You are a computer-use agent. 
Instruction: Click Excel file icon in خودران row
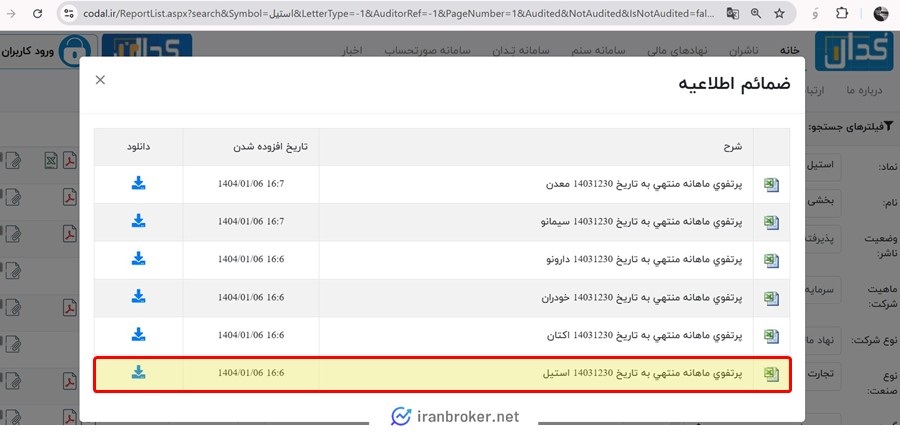[x=771, y=298]
